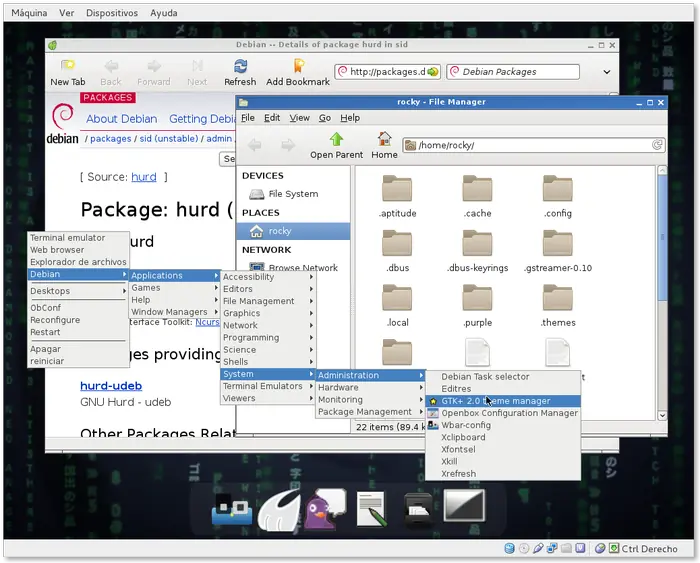Click the /home/rocky/ location field
The height and width of the screenshot is (563, 700).
(533, 145)
